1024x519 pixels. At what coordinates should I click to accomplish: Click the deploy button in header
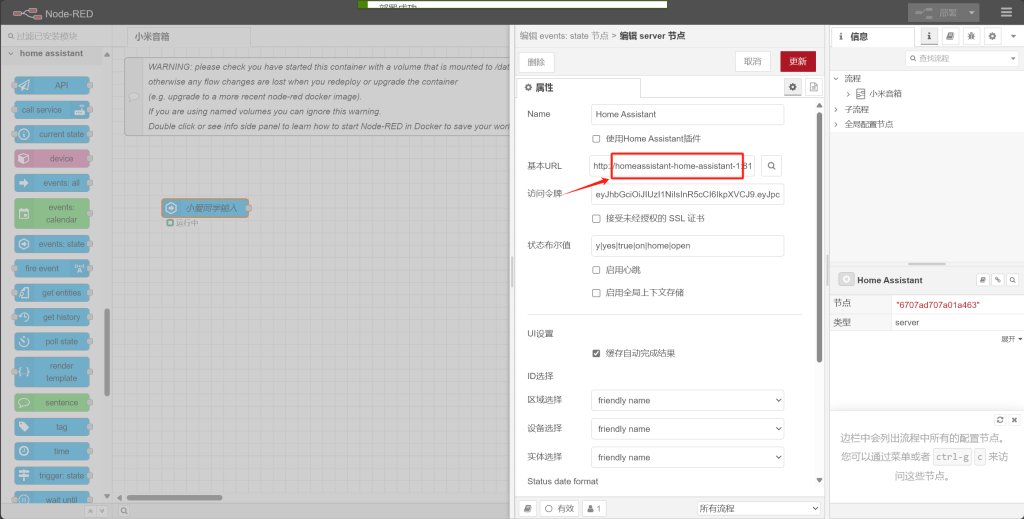[936, 12]
